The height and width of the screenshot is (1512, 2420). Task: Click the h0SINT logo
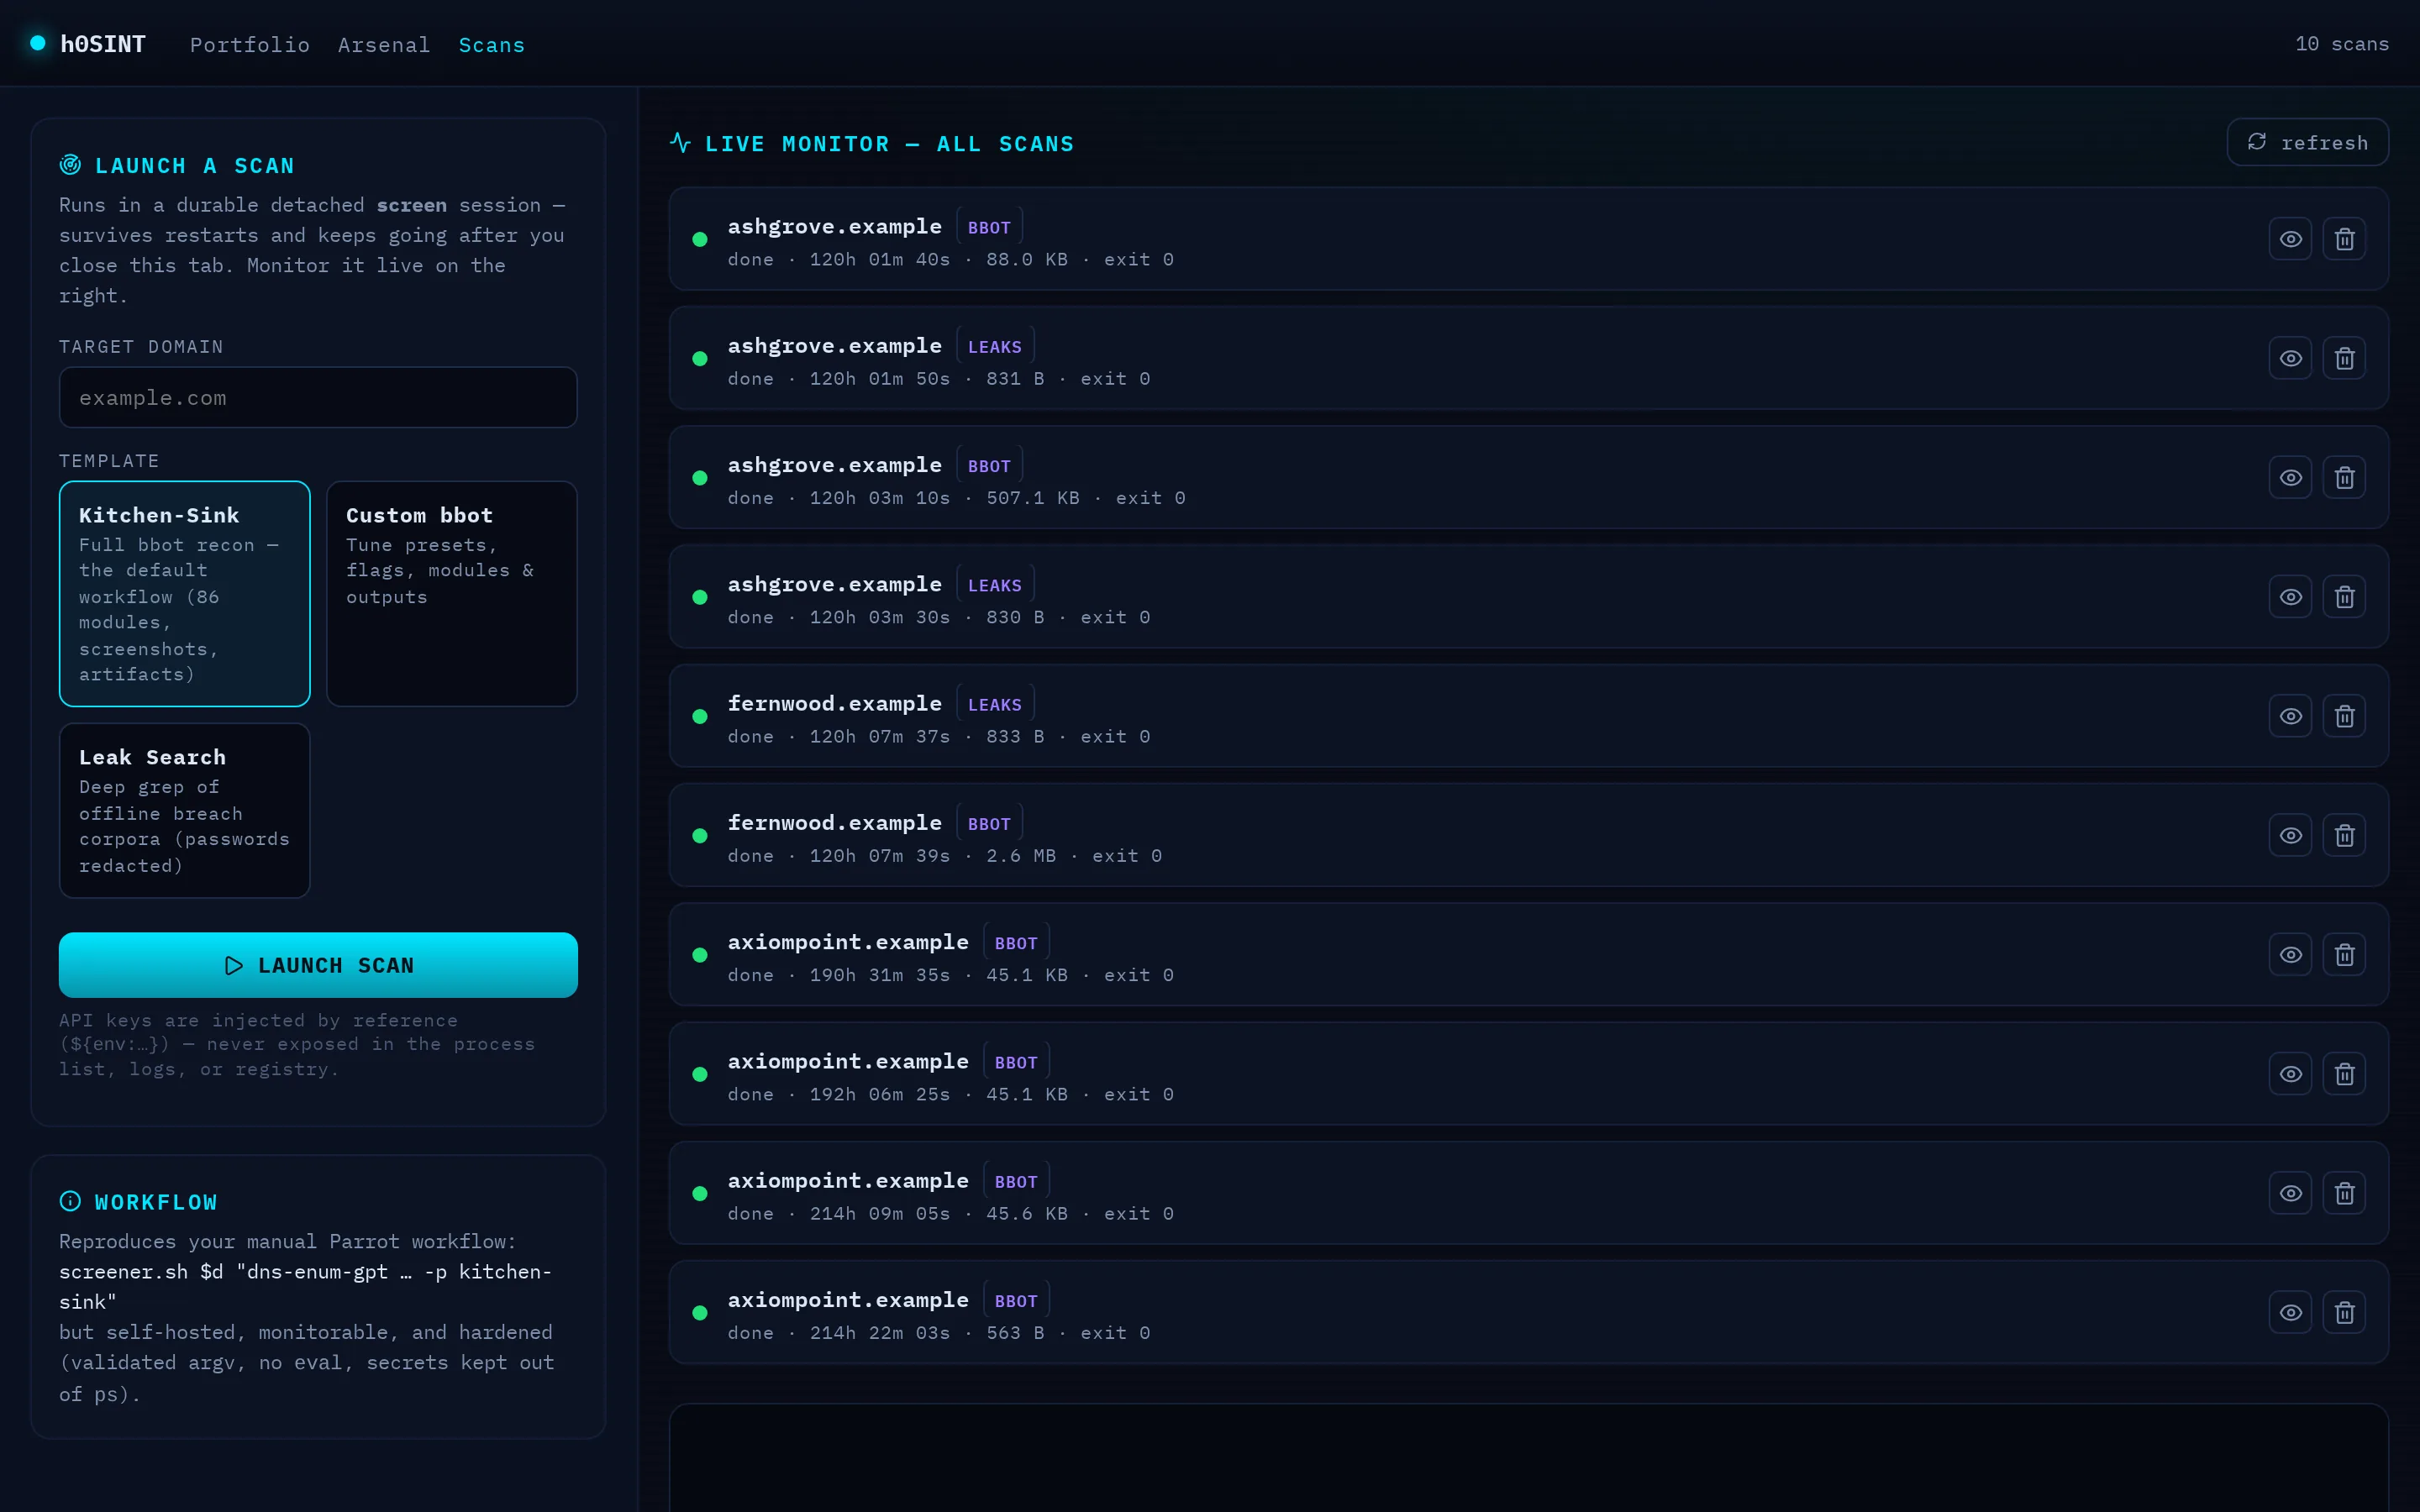[x=88, y=44]
